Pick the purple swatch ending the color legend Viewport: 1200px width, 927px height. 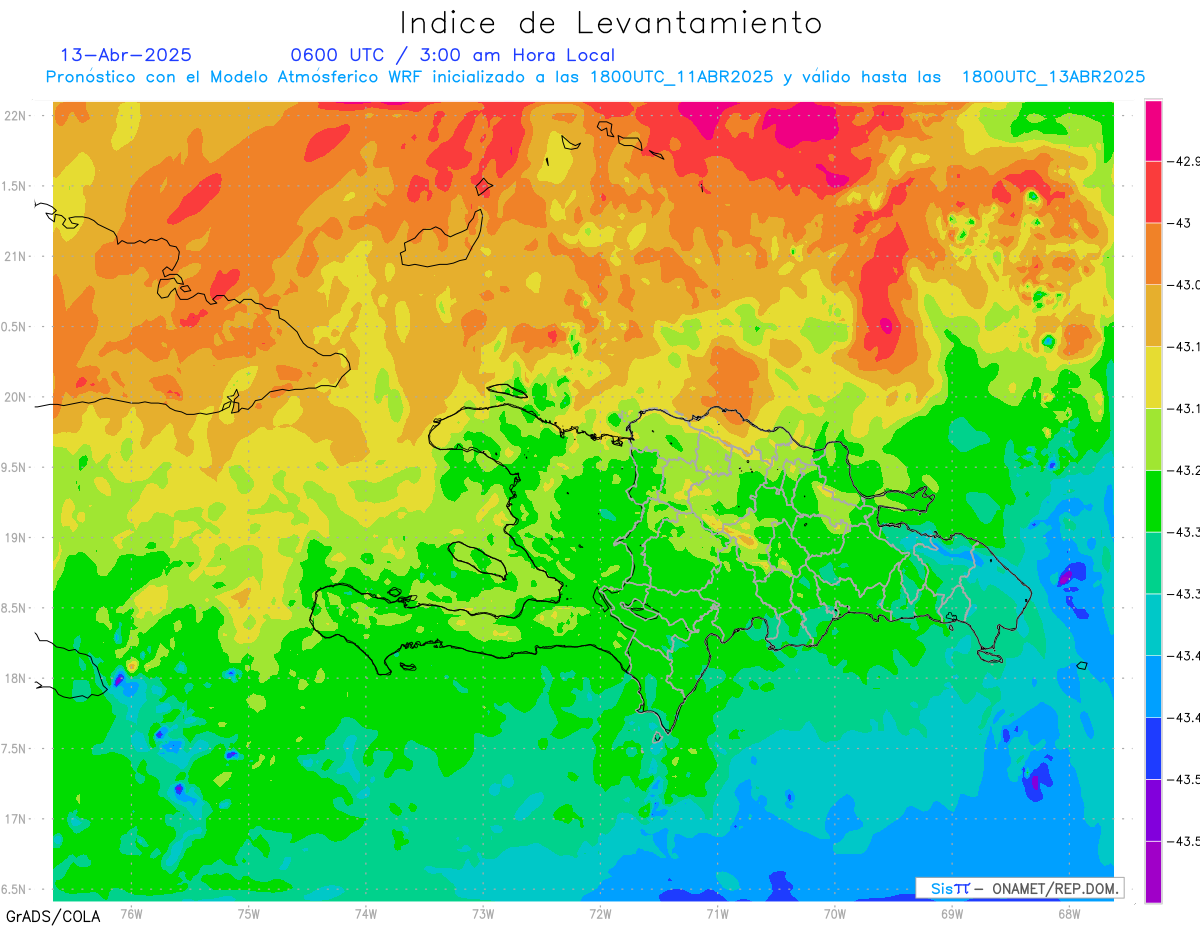pyautogui.click(x=1153, y=871)
